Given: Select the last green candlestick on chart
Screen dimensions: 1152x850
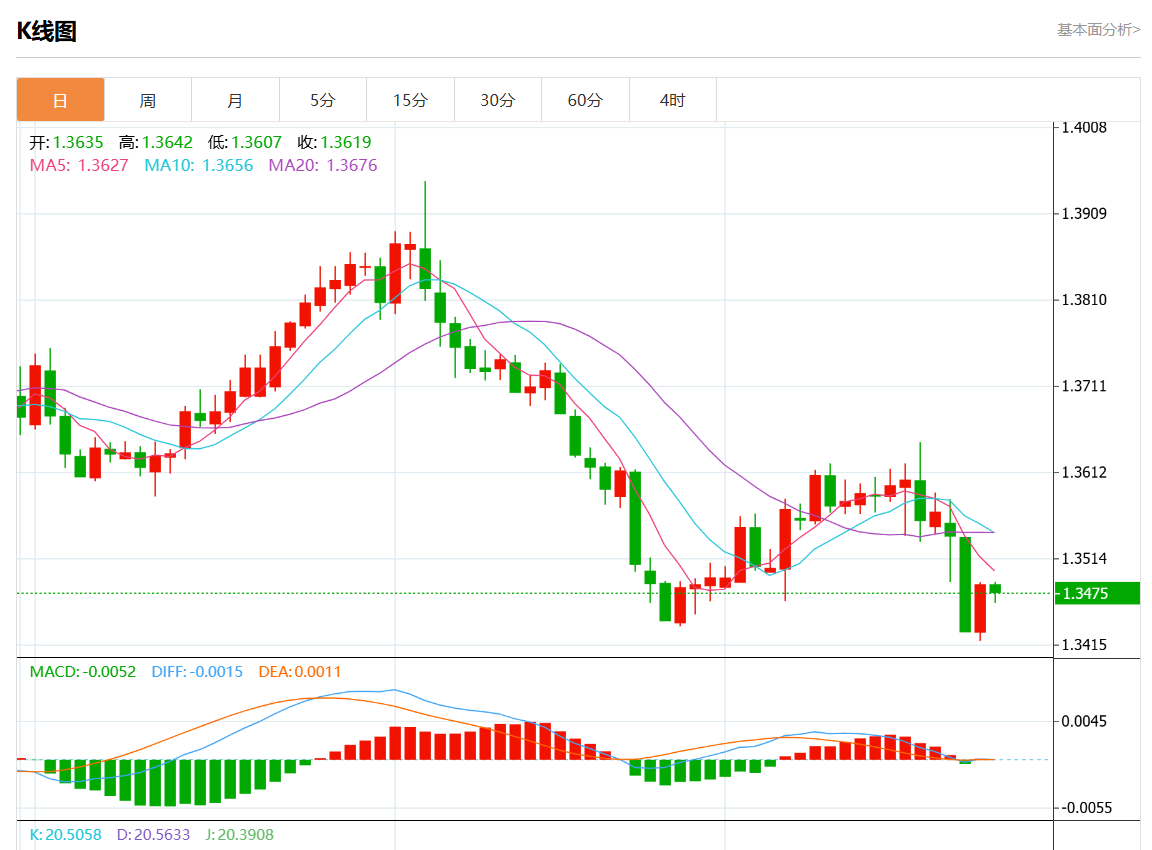Looking at the screenshot, I should (995, 589).
